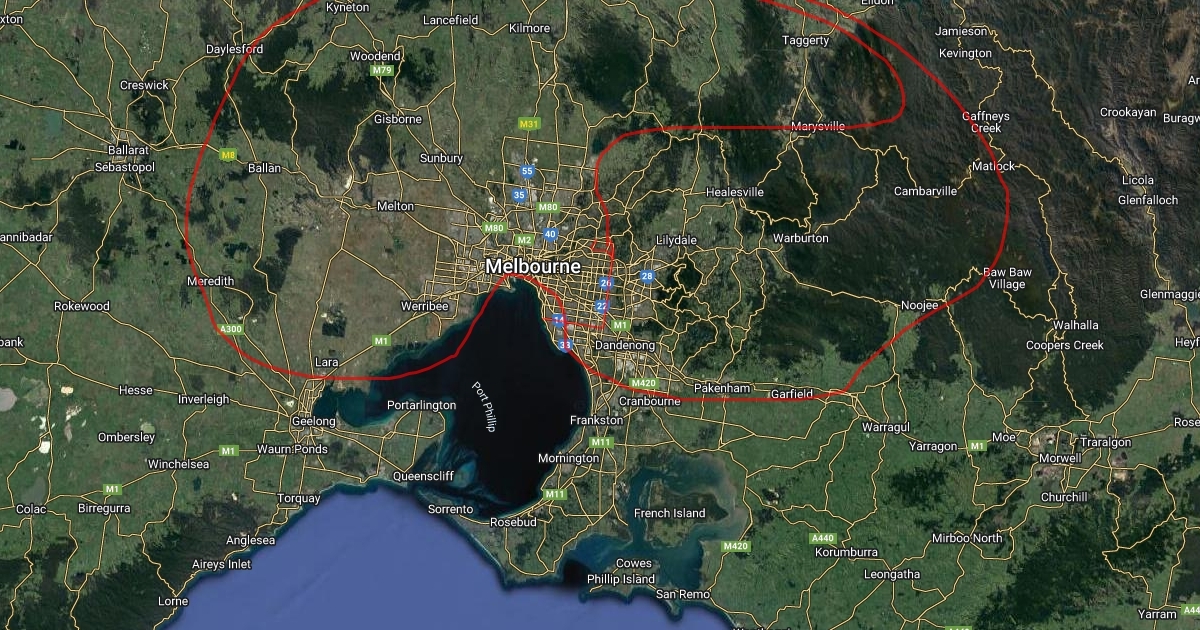Select the blue route 40 shield

click(x=550, y=234)
